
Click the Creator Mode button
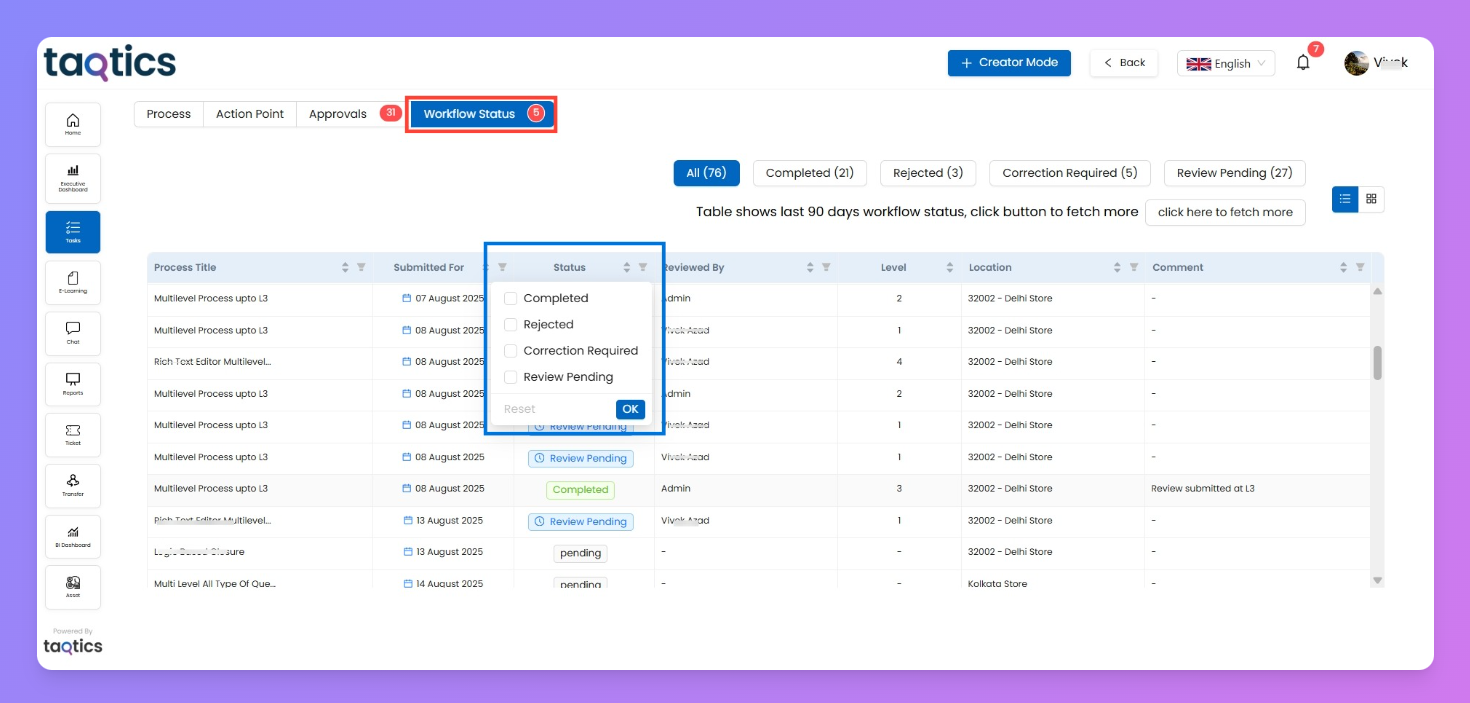tap(1009, 63)
